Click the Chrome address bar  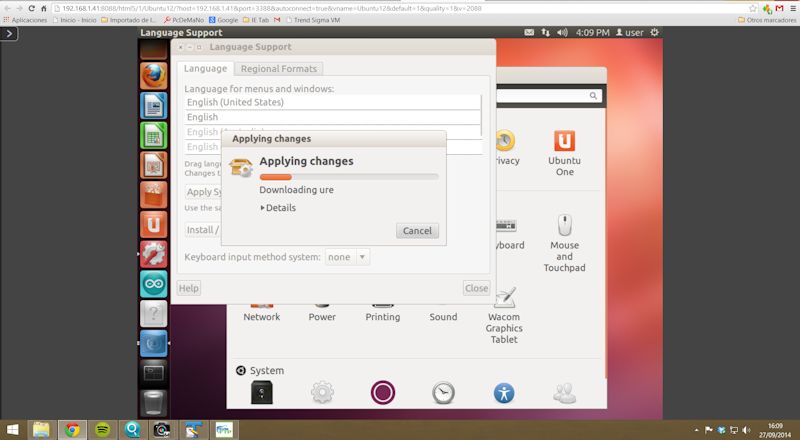[x=398, y=8]
